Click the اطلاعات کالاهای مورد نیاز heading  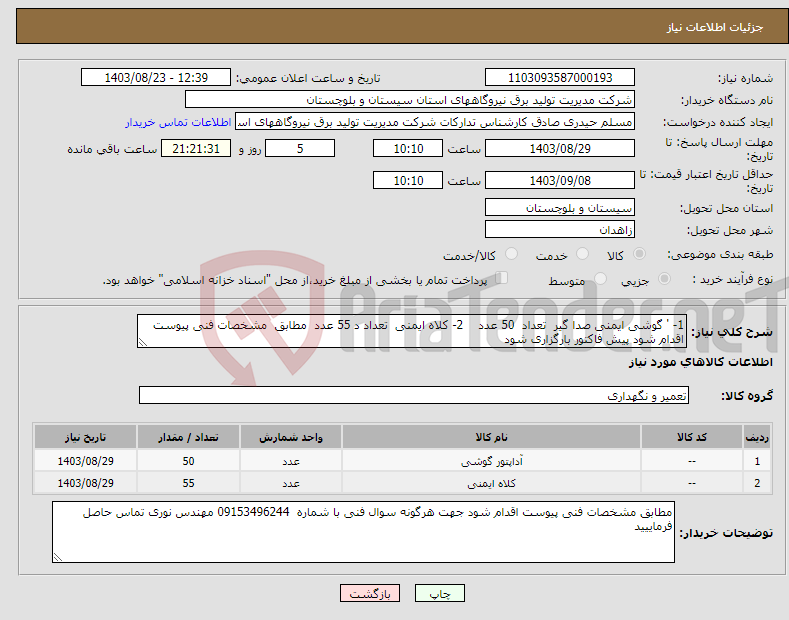tap(700, 362)
